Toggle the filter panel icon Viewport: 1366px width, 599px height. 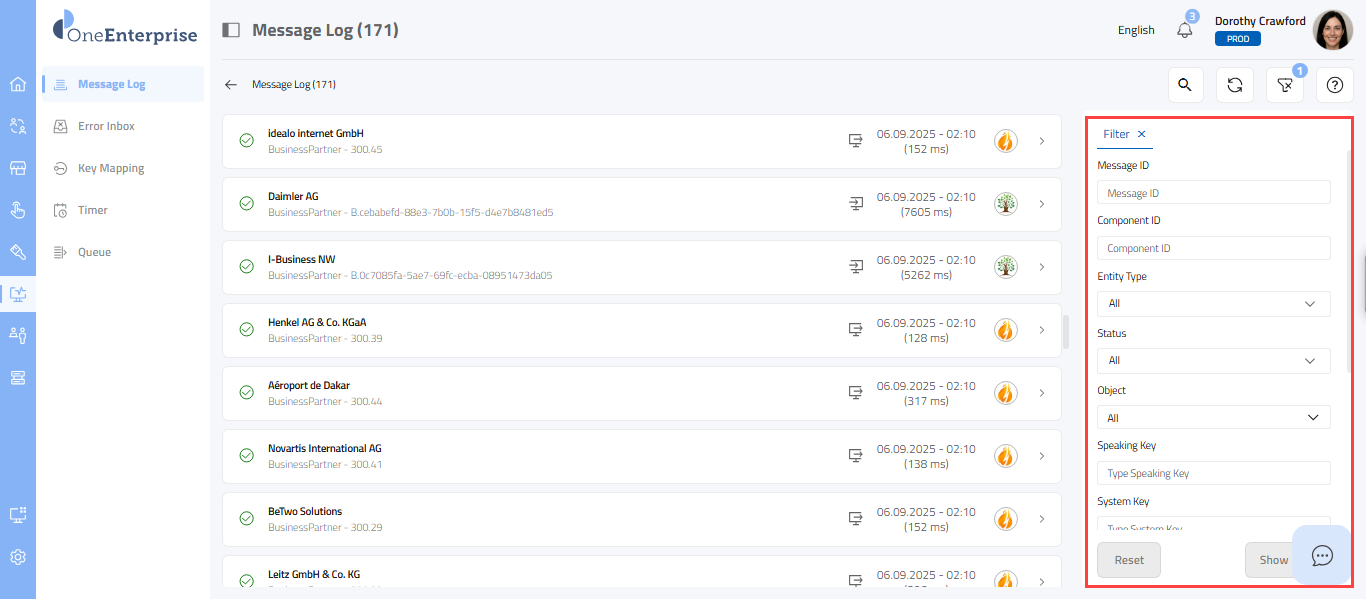(1285, 85)
